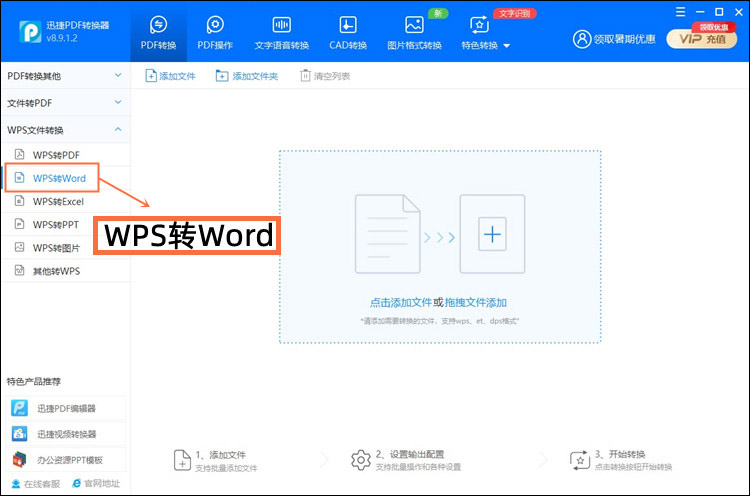Select WPS转PDF in sidebar
The image size is (750, 496).
pyautogui.click(x=65, y=155)
